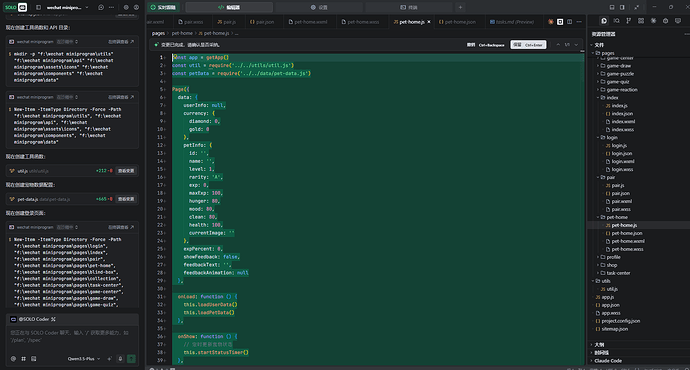This screenshot has width=690, height=370.
Task: Click the hashtag context icon below chat input
Action: coord(23,359)
